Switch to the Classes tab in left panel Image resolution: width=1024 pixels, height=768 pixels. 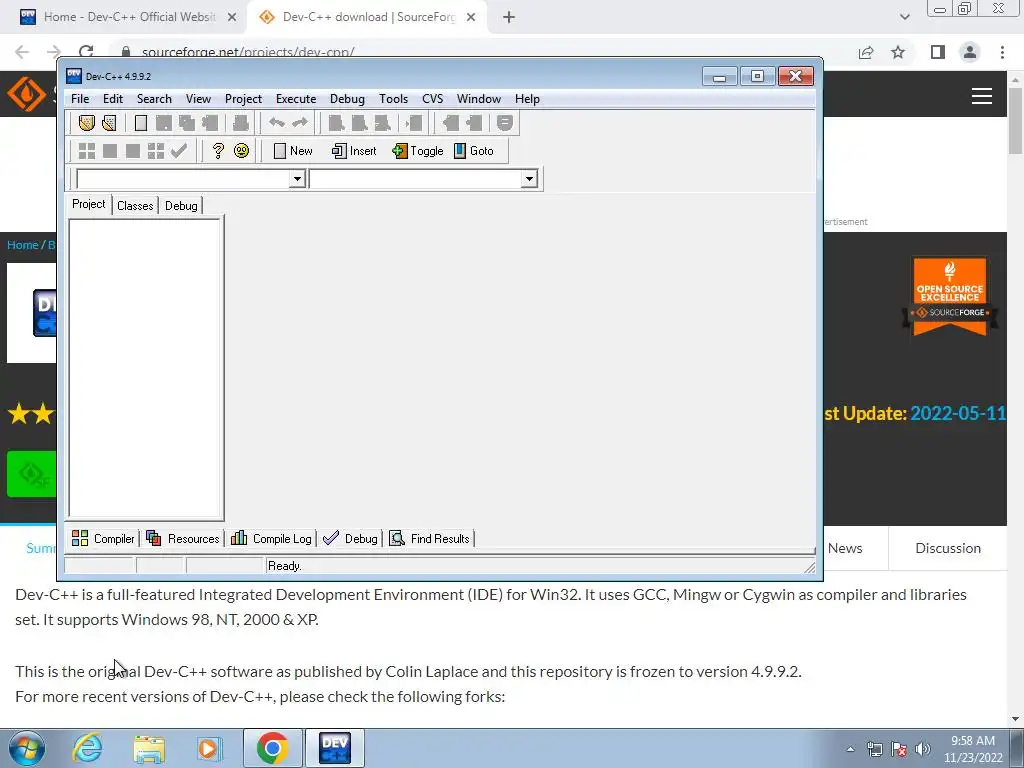(x=135, y=206)
